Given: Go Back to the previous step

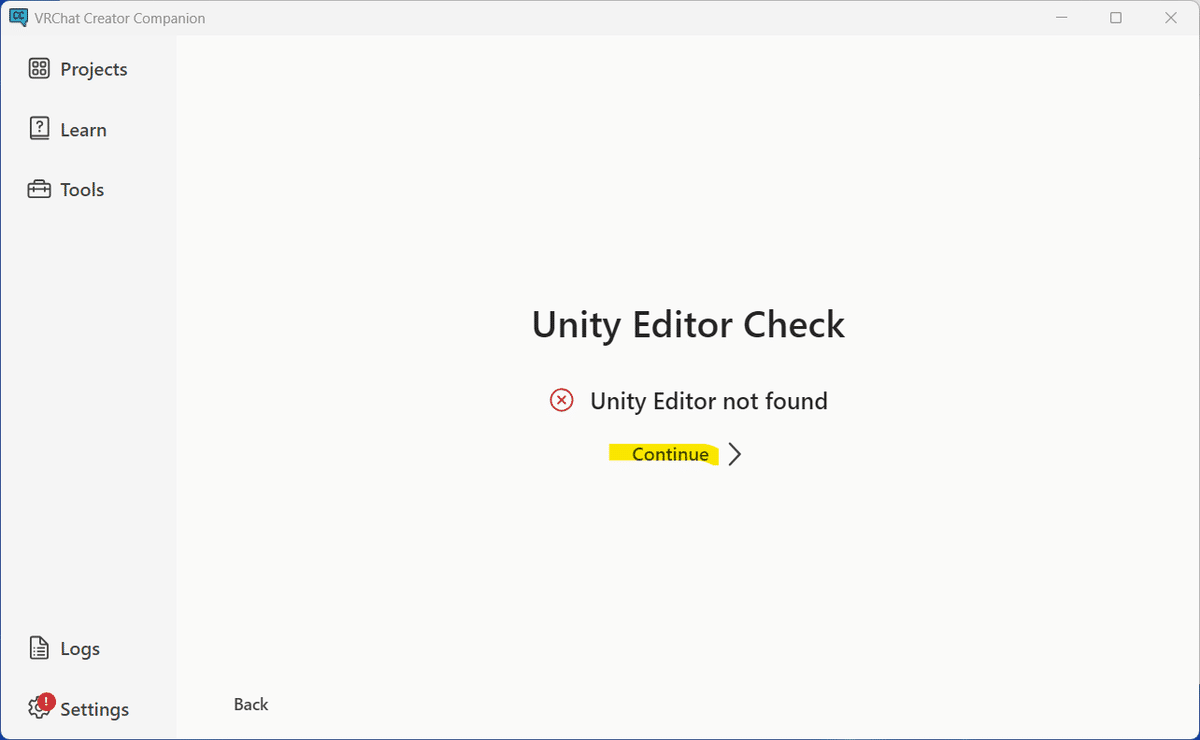Looking at the screenshot, I should pyautogui.click(x=251, y=704).
